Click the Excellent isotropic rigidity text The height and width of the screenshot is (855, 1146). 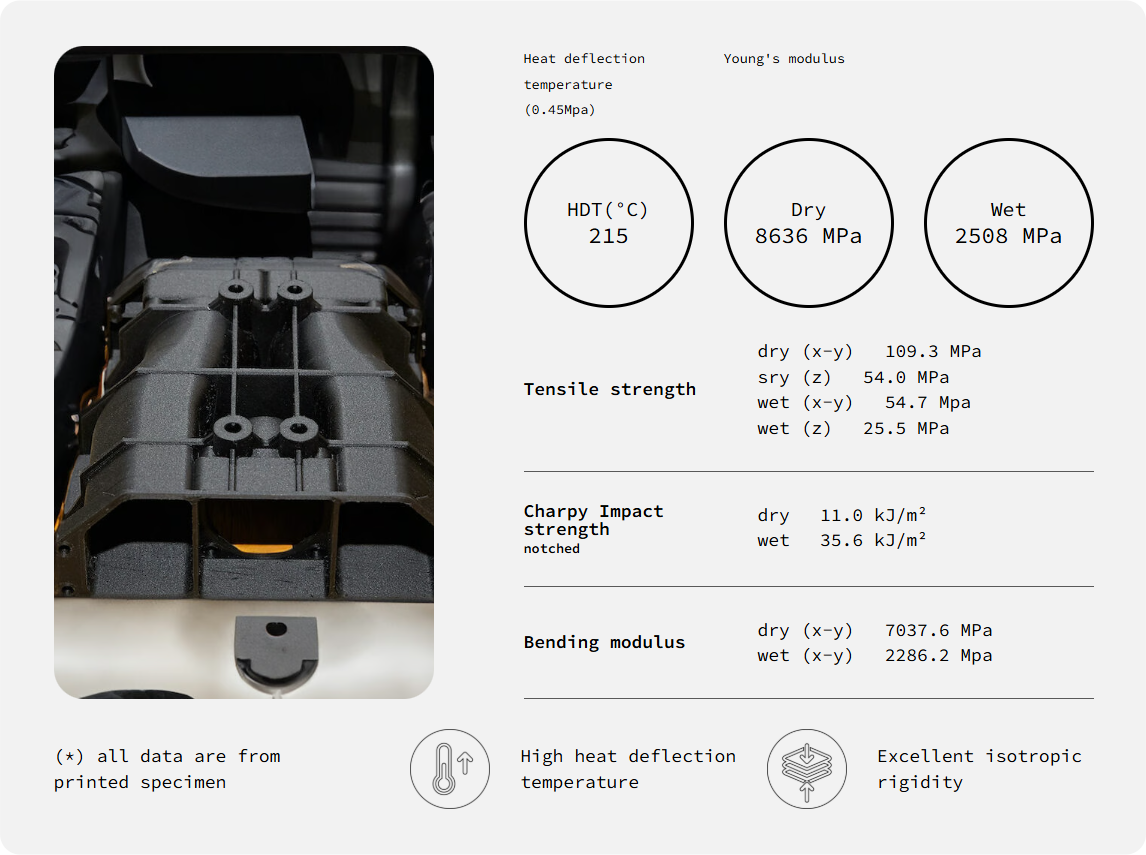pos(979,769)
